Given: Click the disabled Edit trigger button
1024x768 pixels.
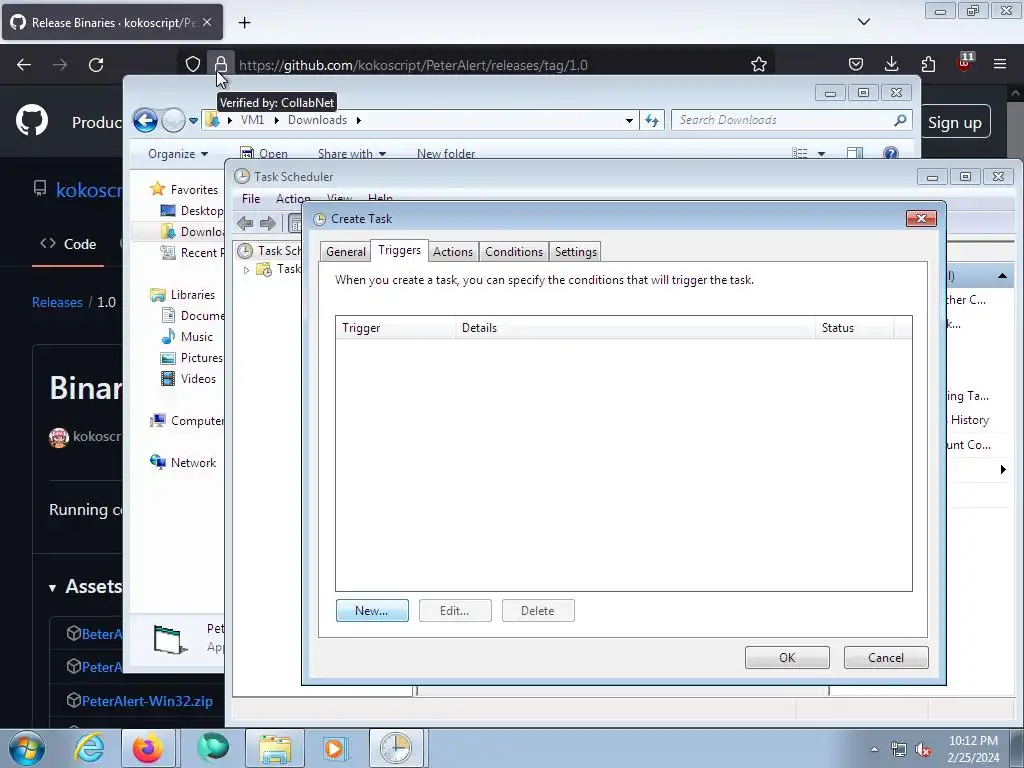Looking at the screenshot, I should [455, 611].
